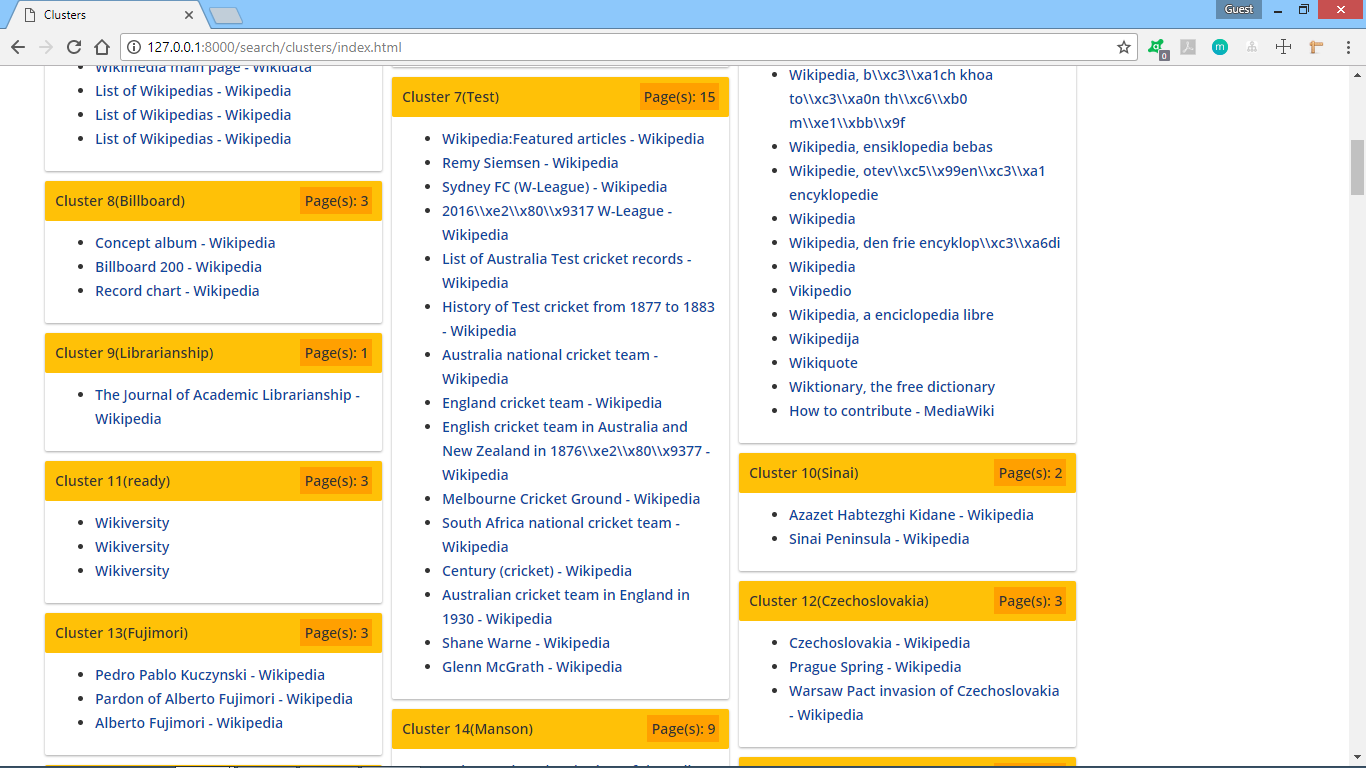Open the browser home page icon

coord(102,47)
